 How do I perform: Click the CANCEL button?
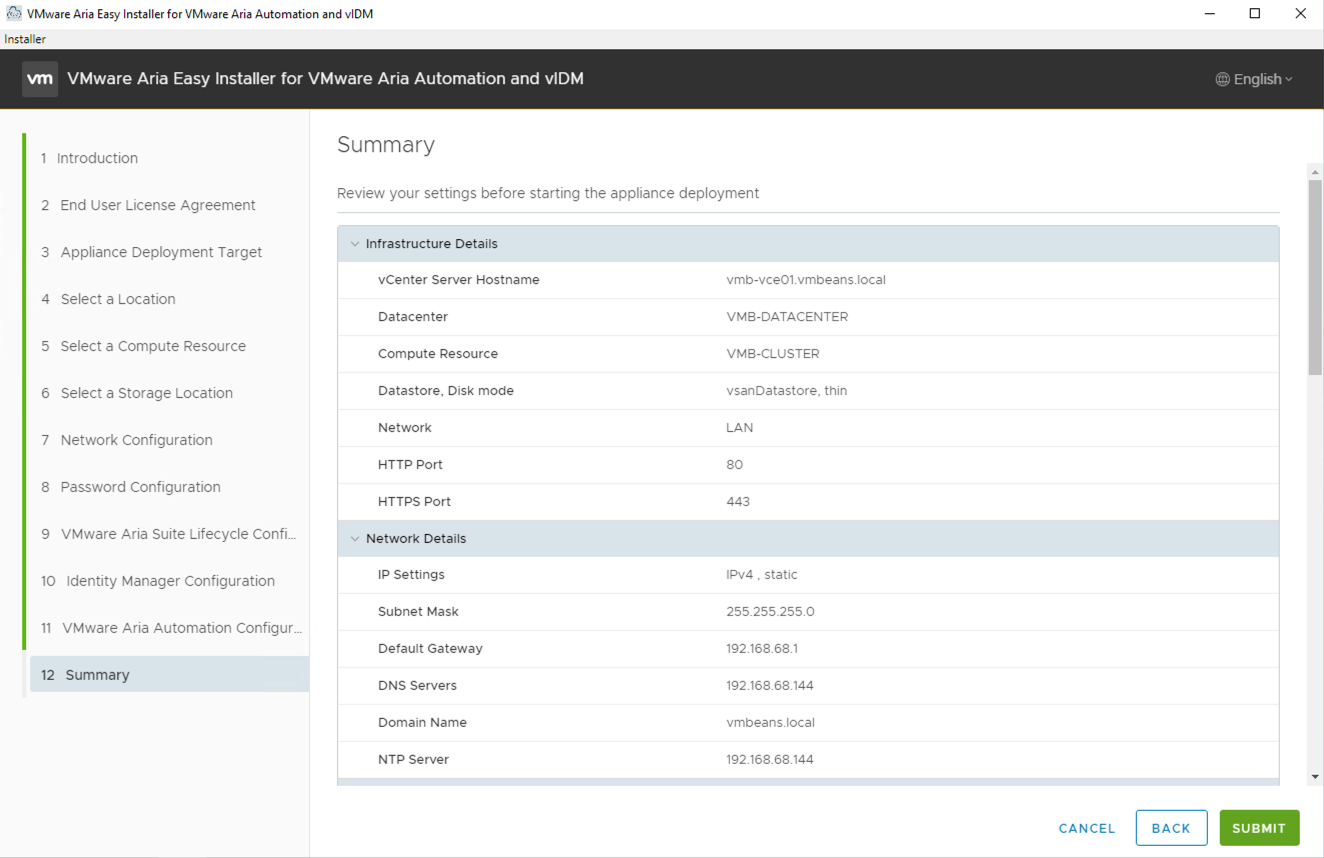tap(1087, 828)
